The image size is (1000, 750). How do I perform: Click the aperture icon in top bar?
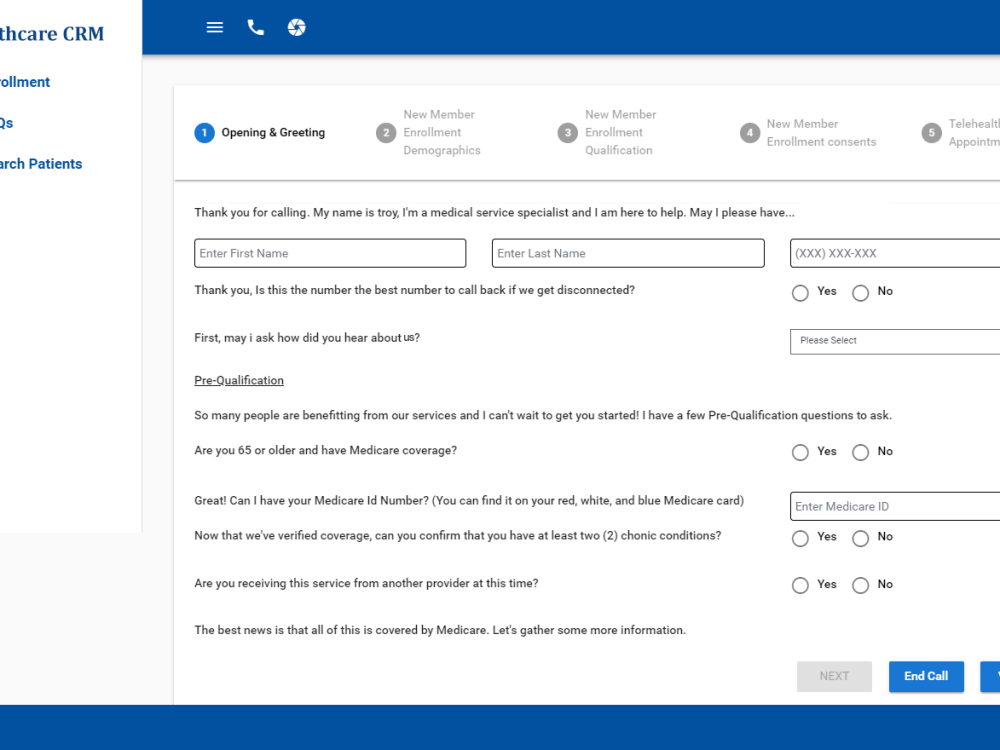pyautogui.click(x=297, y=27)
